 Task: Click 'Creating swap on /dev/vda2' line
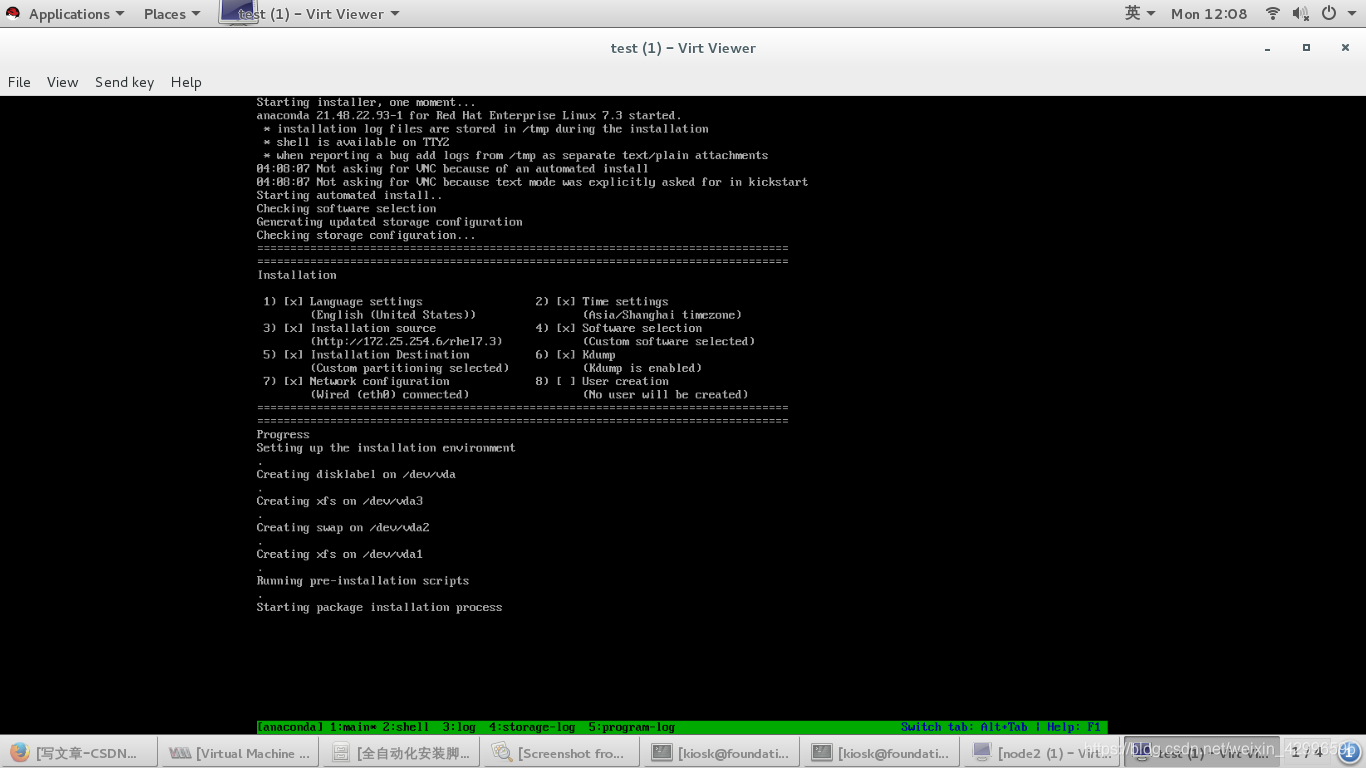(x=343, y=527)
